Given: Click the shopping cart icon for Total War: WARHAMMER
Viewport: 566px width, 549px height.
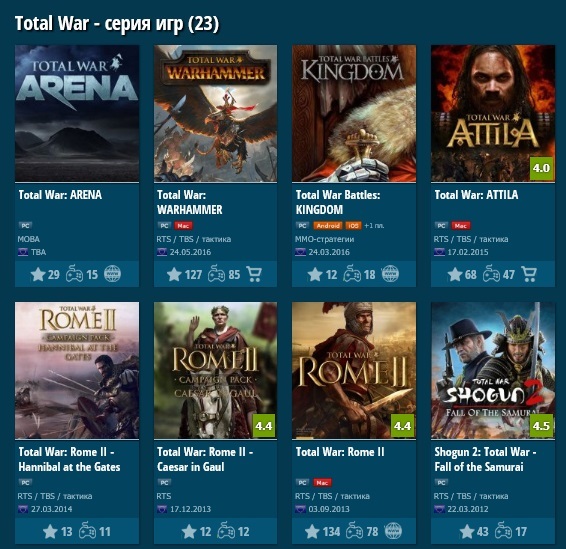Looking at the screenshot, I should point(254,274).
